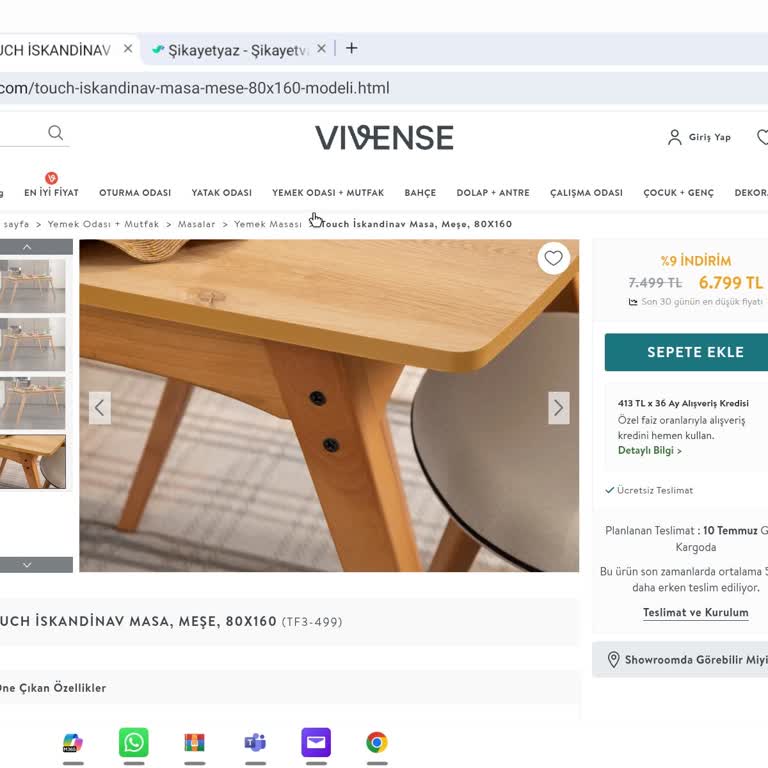
Task: Open BAHÇE menu
Action: [x=420, y=192]
